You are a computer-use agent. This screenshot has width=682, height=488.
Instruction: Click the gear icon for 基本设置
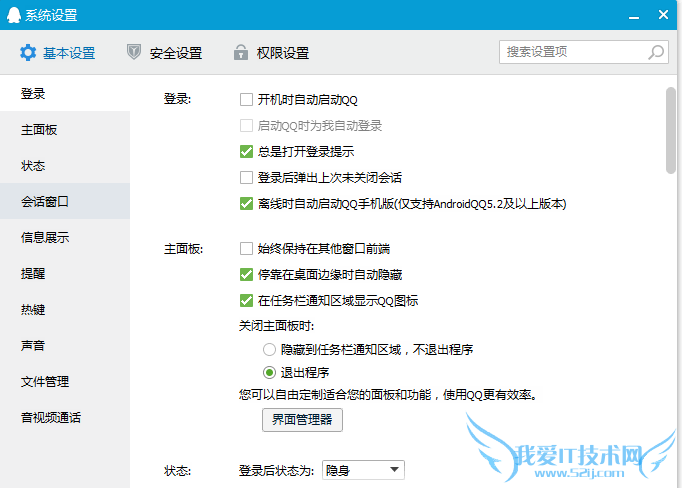pyautogui.click(x=28, y=53)
